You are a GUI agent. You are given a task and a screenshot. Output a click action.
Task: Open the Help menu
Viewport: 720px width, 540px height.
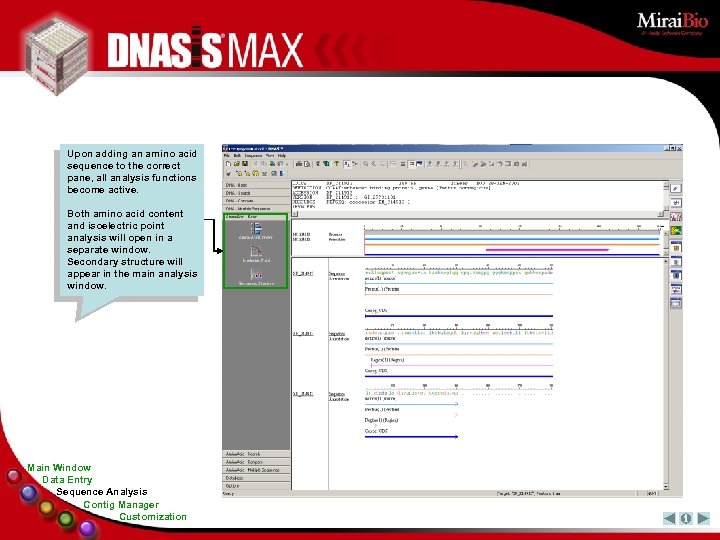point(281,156)
